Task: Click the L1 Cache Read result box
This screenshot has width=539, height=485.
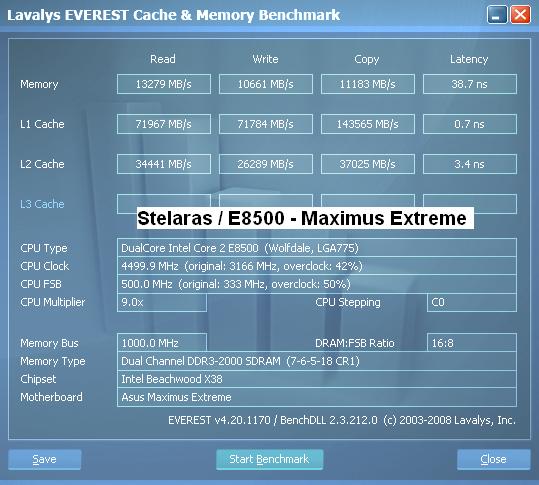Action: click(164, 124)
